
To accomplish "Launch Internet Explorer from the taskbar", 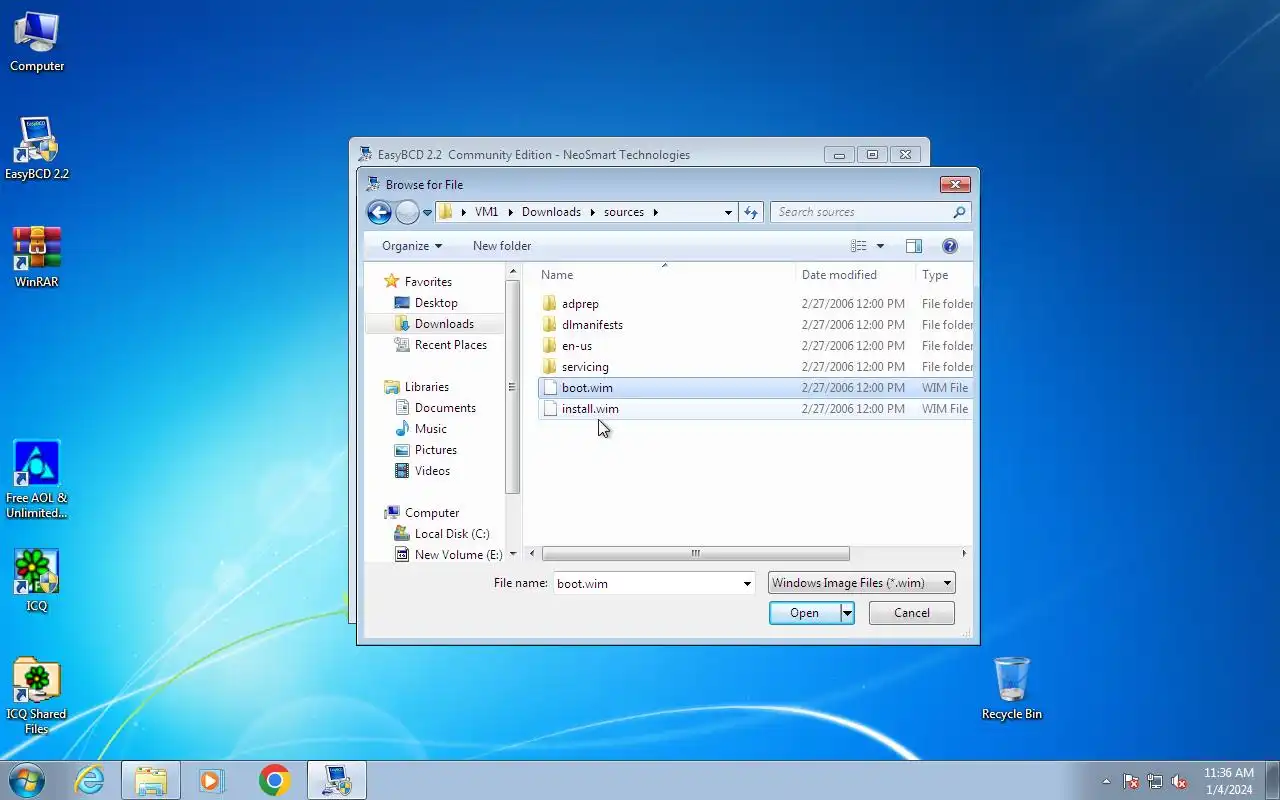I will [90, 780].
